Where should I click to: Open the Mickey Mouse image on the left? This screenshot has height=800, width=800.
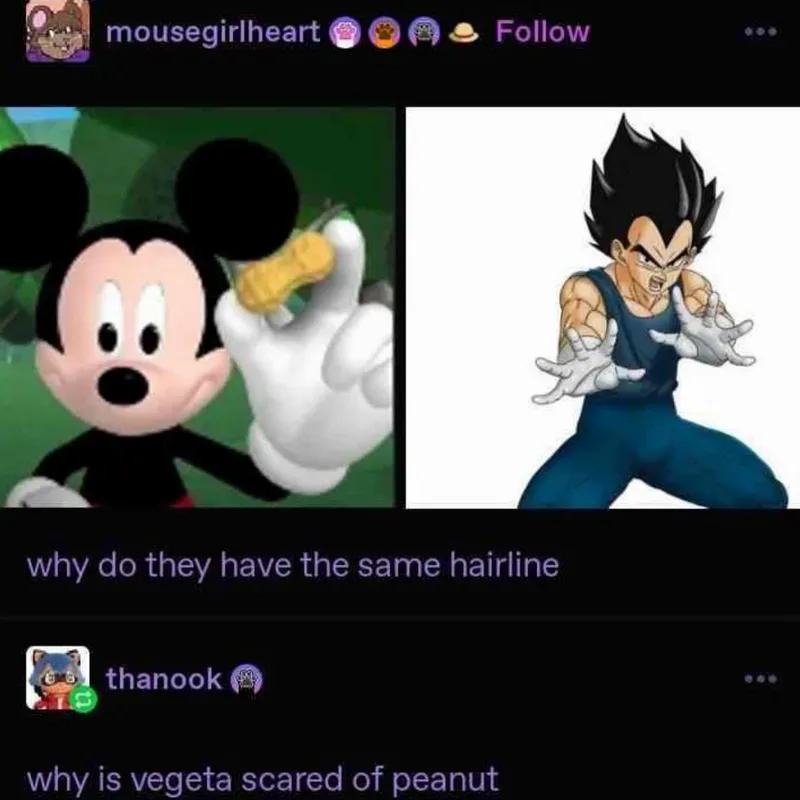197,308
